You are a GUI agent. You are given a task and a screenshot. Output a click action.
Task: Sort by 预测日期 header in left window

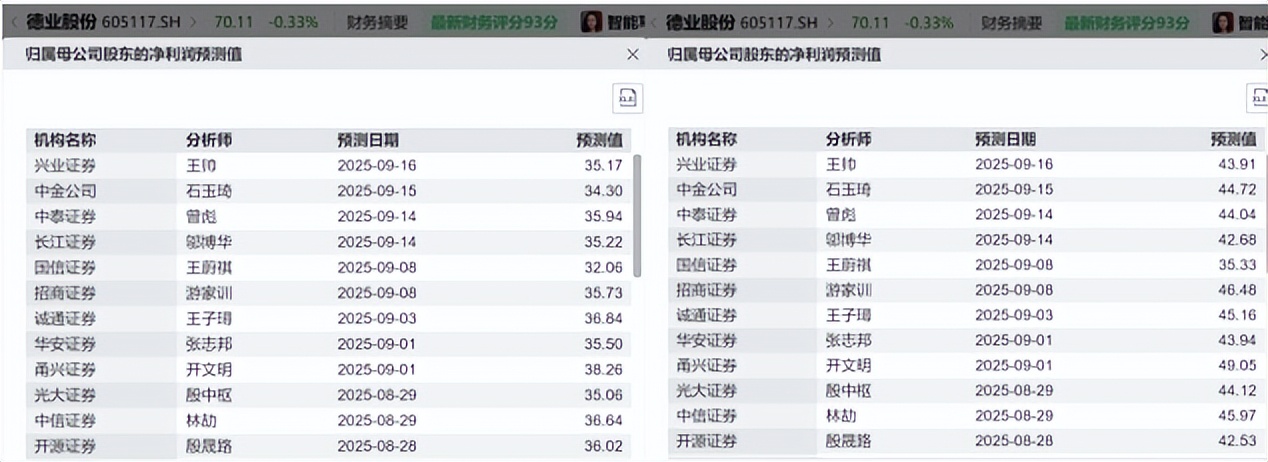pyautogui.click(x=368, y=140)
